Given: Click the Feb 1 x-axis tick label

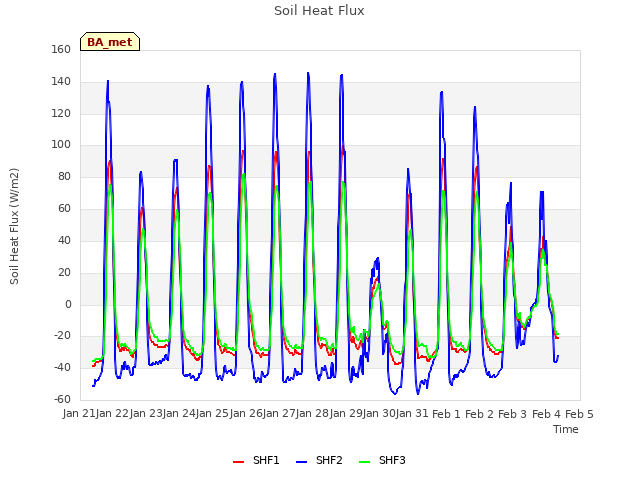Looking at the screenshot, I should click(x=446, y=414).
